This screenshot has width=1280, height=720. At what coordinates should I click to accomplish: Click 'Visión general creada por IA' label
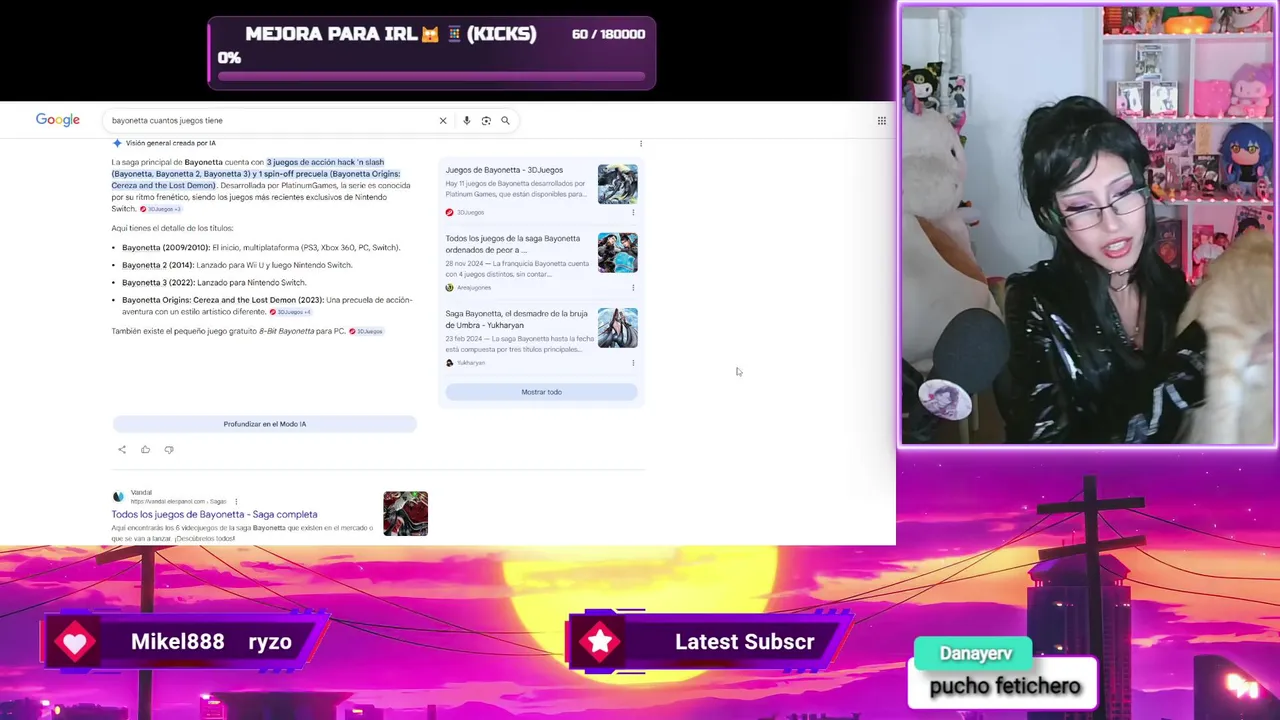point(170,143)
